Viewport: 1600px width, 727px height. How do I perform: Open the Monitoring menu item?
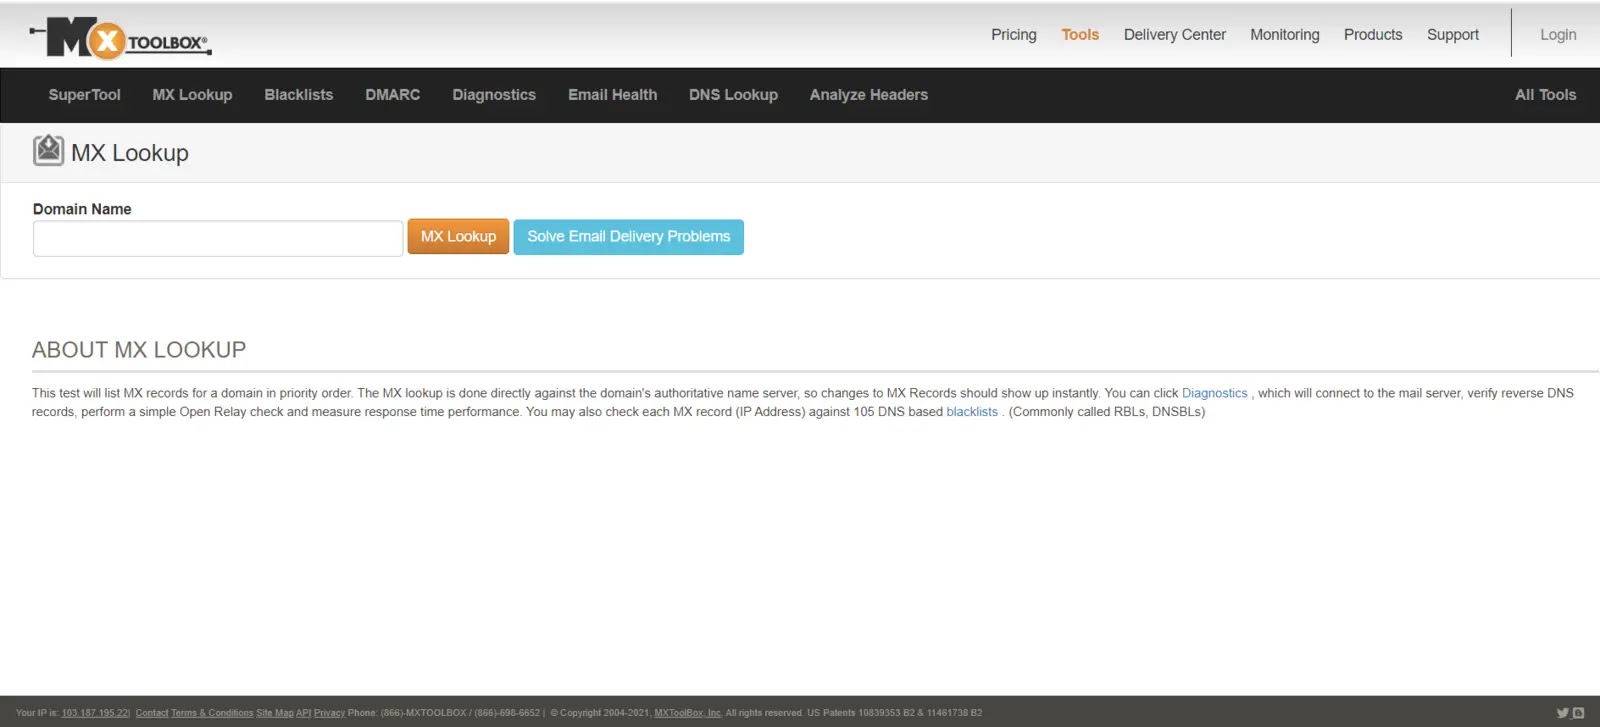[x=1284, y=35]
